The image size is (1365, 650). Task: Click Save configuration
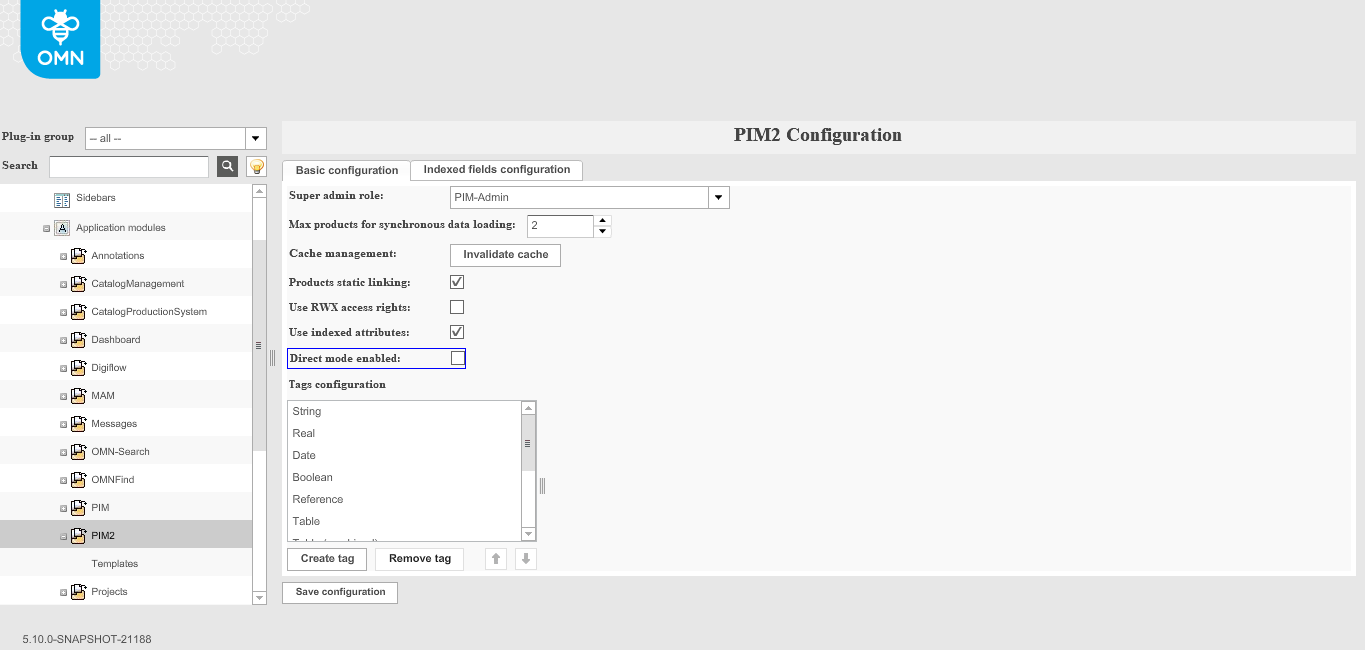[x=339, y=592]
